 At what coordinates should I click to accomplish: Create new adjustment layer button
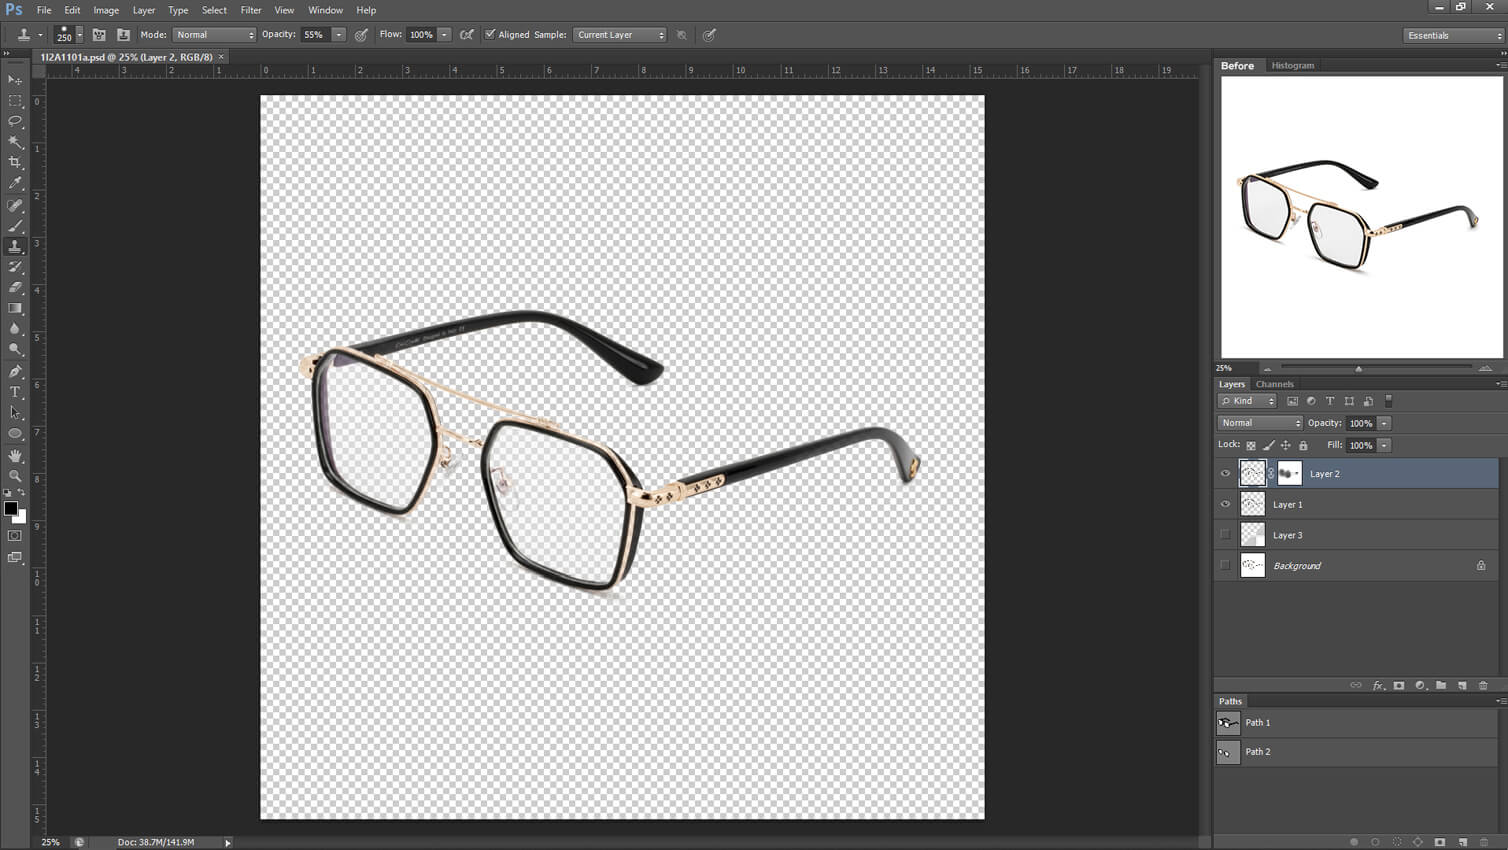1420,686
